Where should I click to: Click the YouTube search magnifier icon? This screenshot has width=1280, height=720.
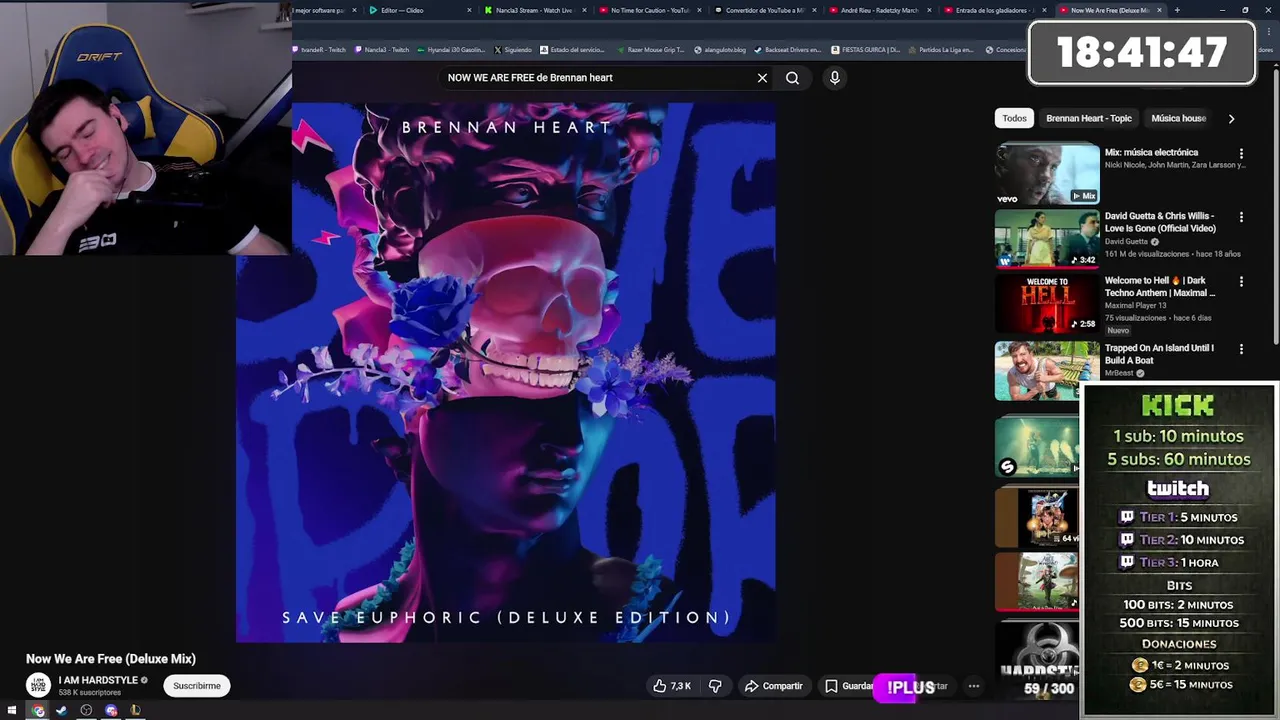tap(792, 78)
